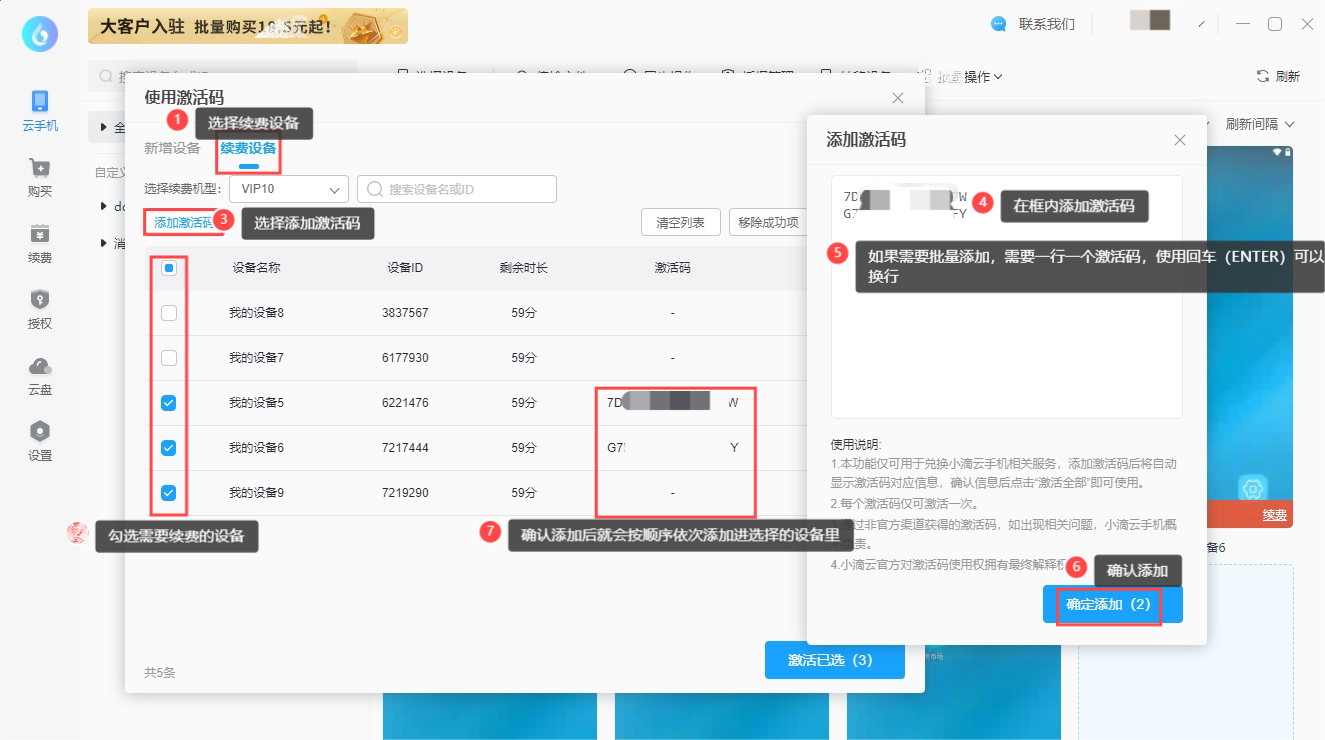Image resolution: width=1325 pixels, height=740 pixels.
Task: Open the 云盘 cloud drive
Action: click(x=40, y=375)
